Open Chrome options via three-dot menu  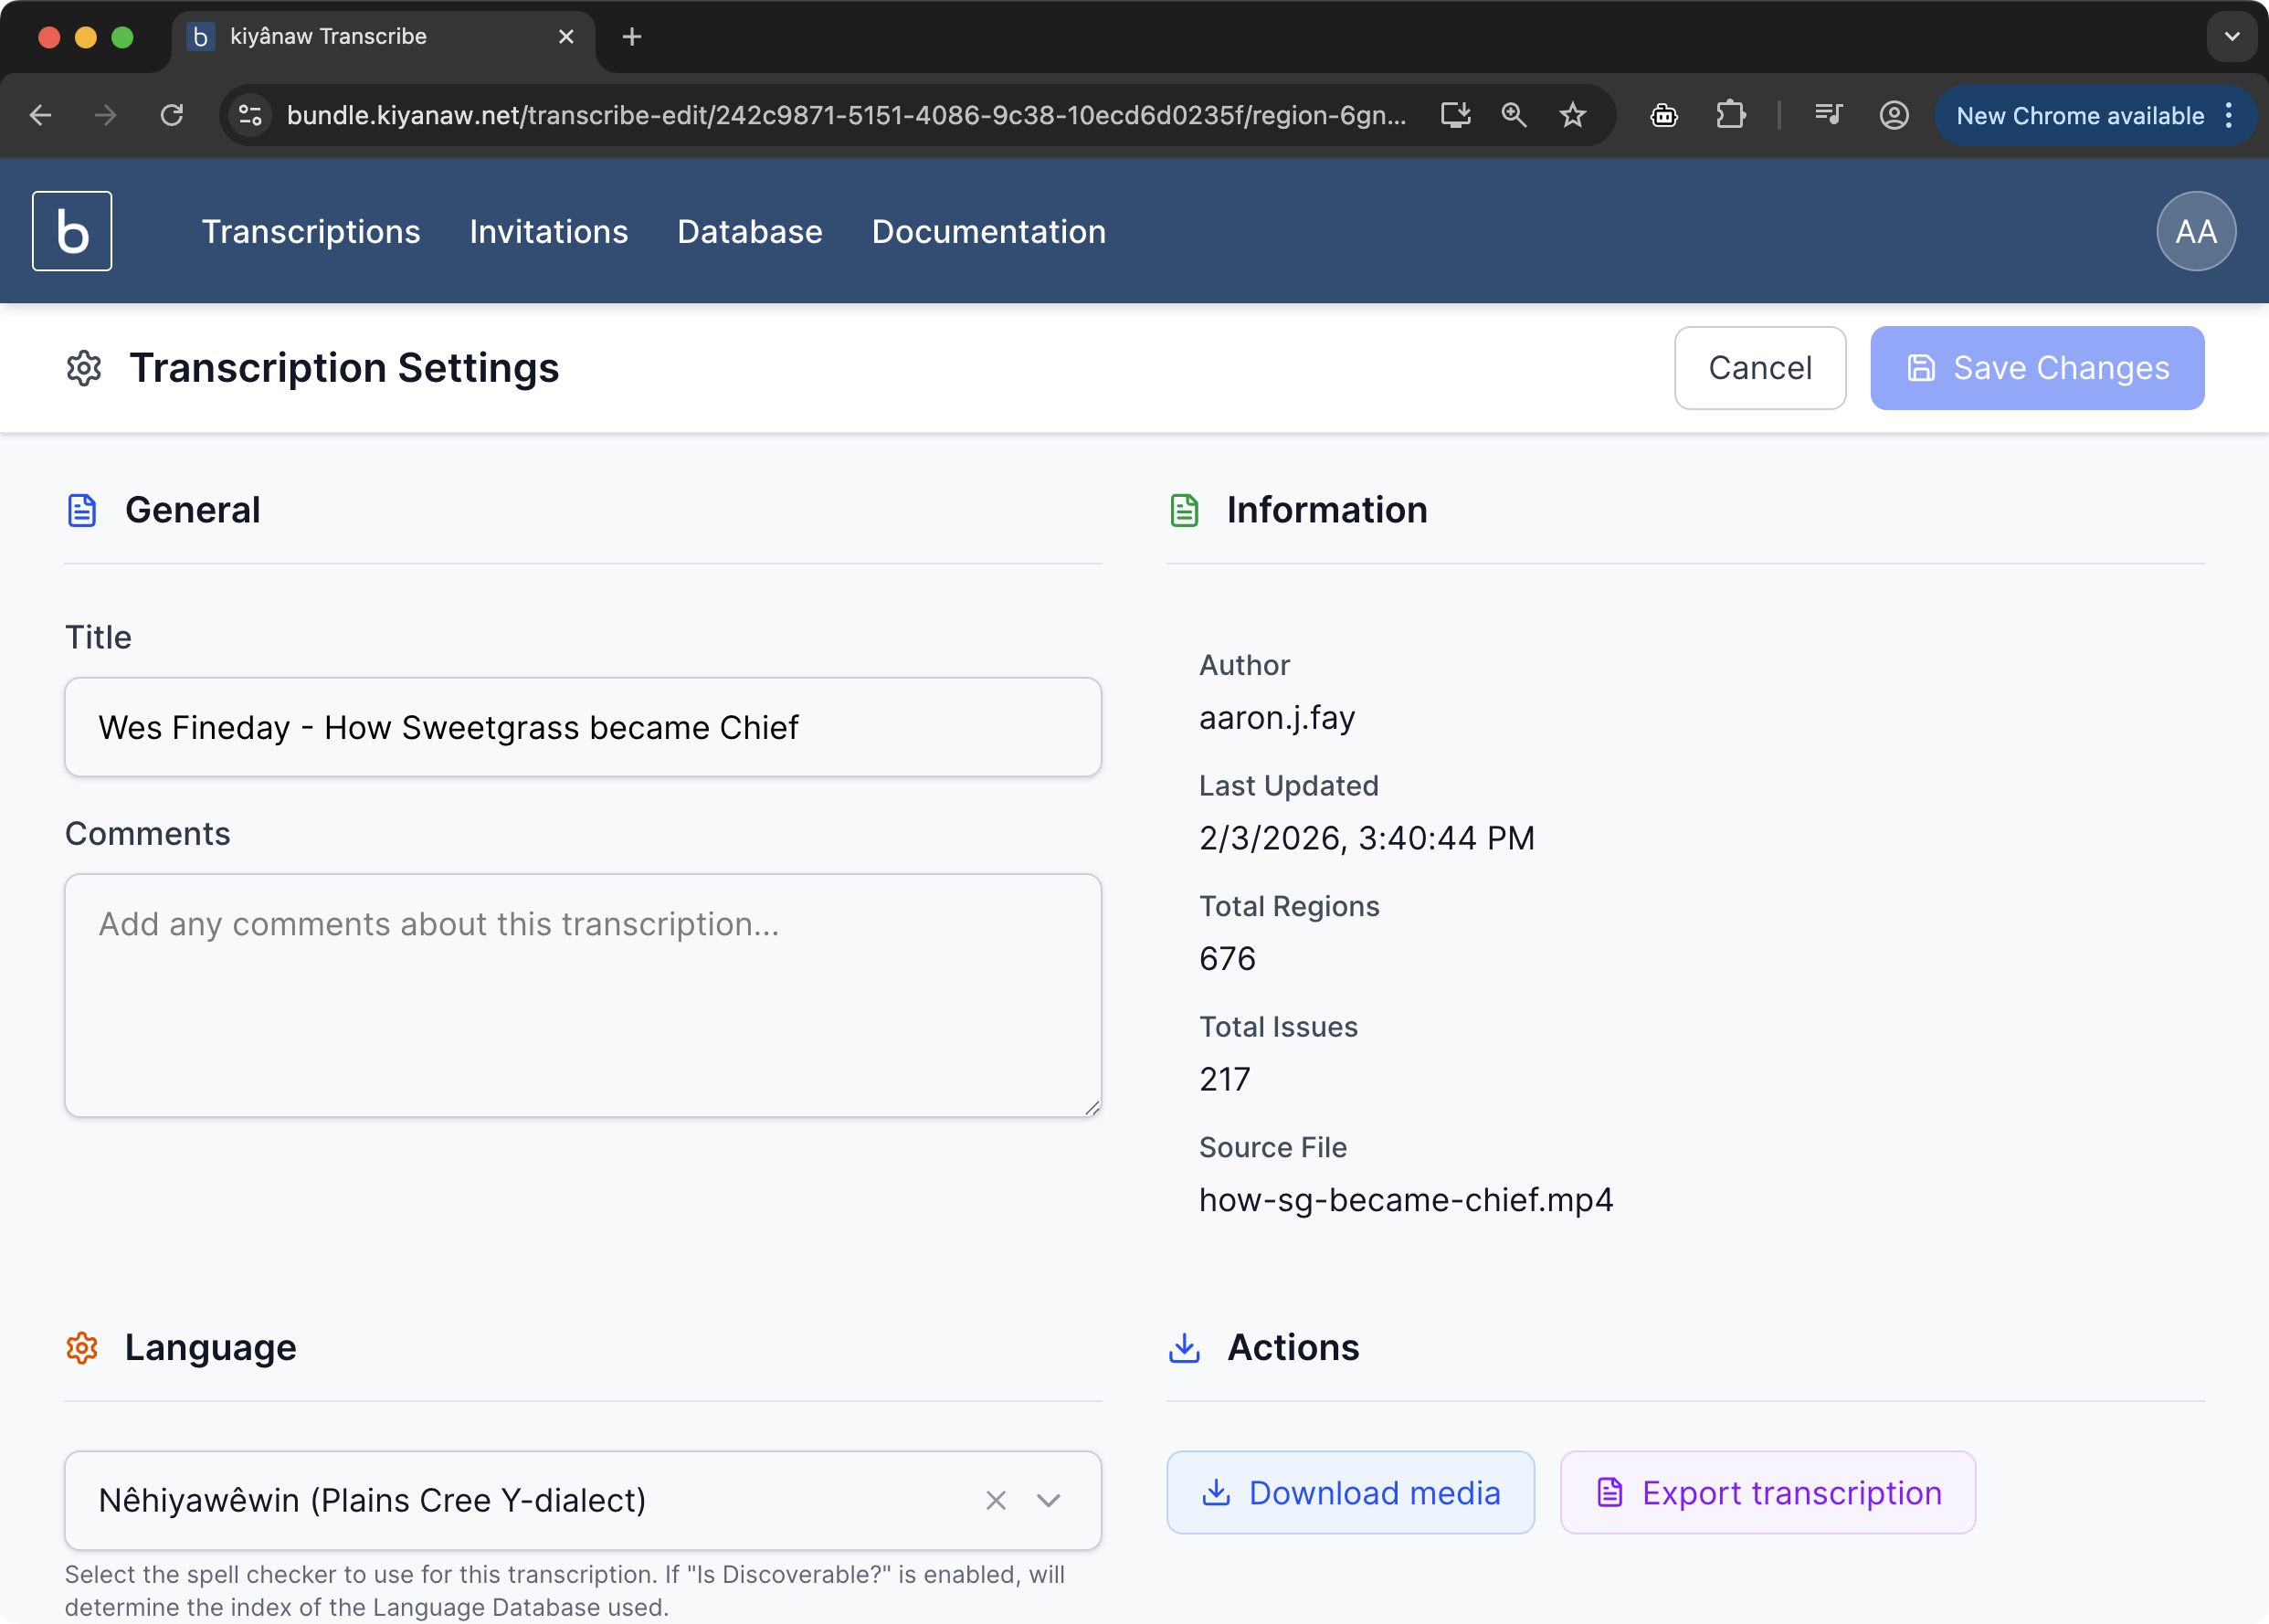point(2228,115)
